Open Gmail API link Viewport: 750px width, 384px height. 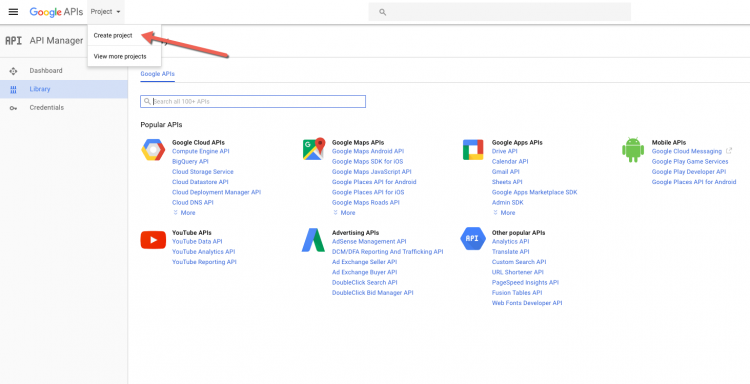pos(506,172)
